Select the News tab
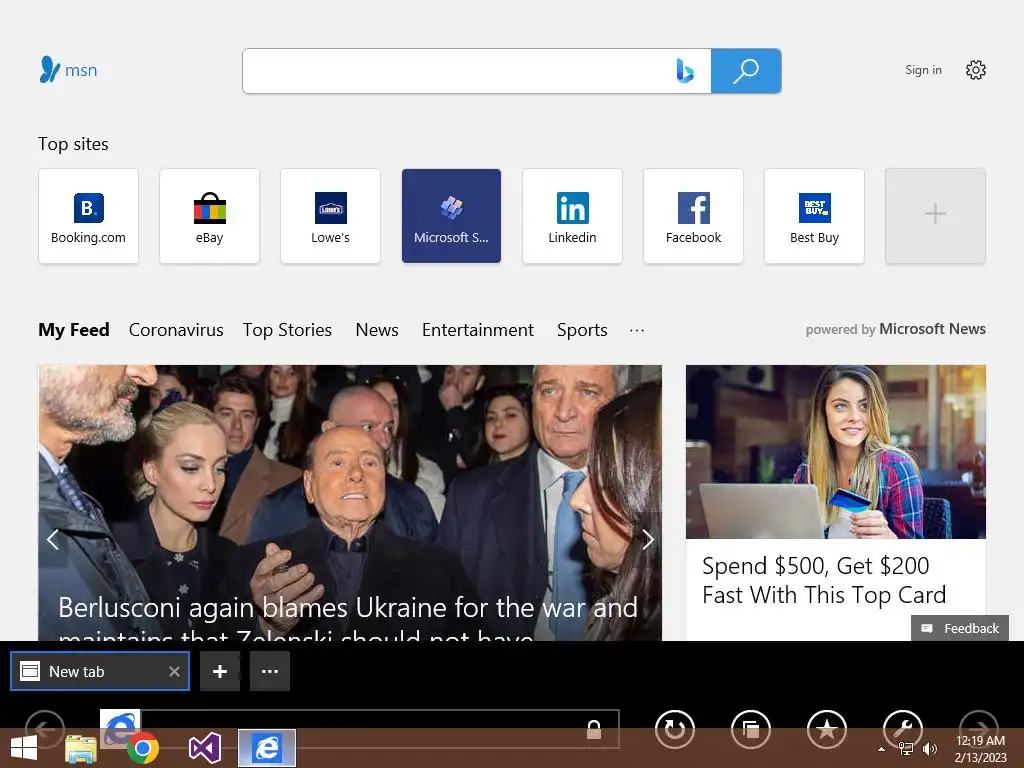1024x768 pixels. point(377,330)
